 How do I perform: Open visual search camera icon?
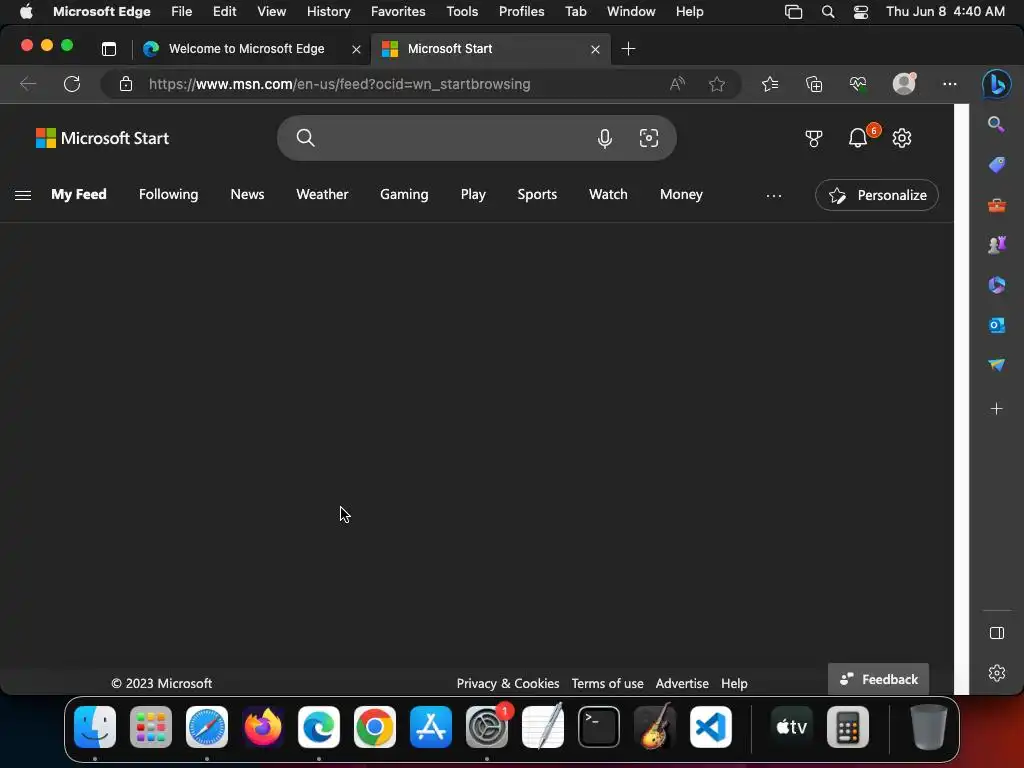[648, 138]
